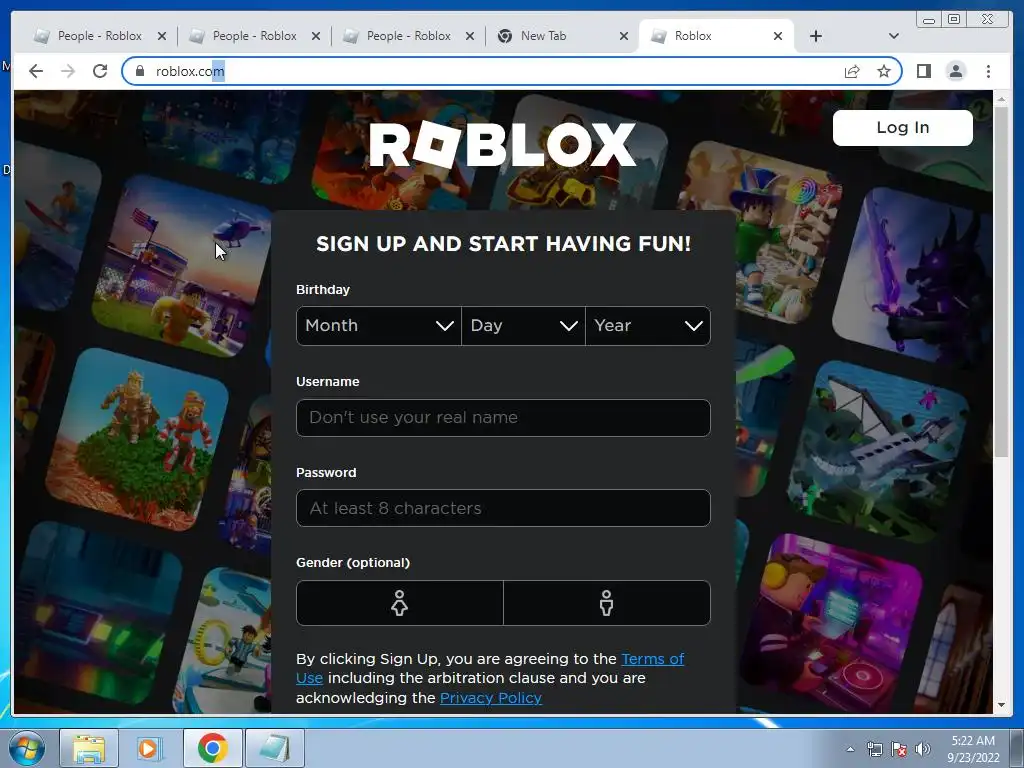The width and height of the screenshot is (1024, 768).
Task: Select the male gender icon
Action: click(x=607, y=603)
